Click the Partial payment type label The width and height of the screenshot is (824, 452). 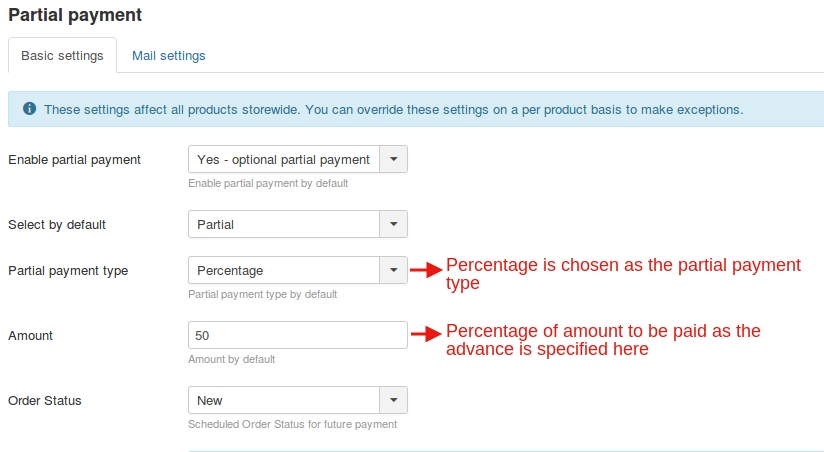pyautogui.click(x=68, y=270)
